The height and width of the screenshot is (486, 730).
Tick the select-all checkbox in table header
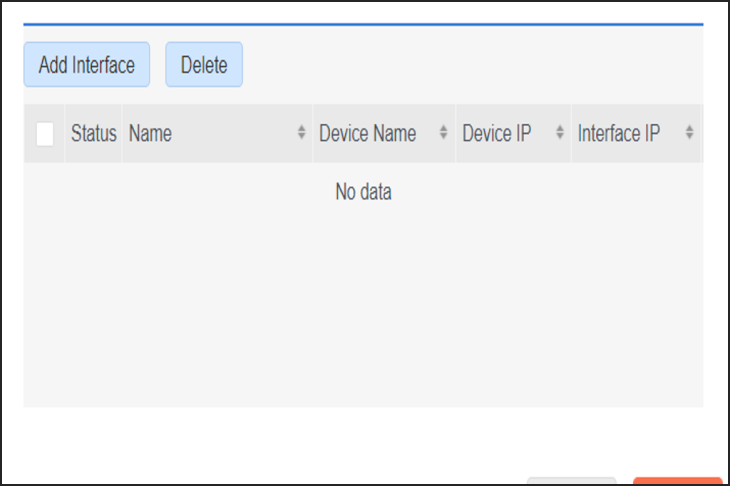click(45, 134)
